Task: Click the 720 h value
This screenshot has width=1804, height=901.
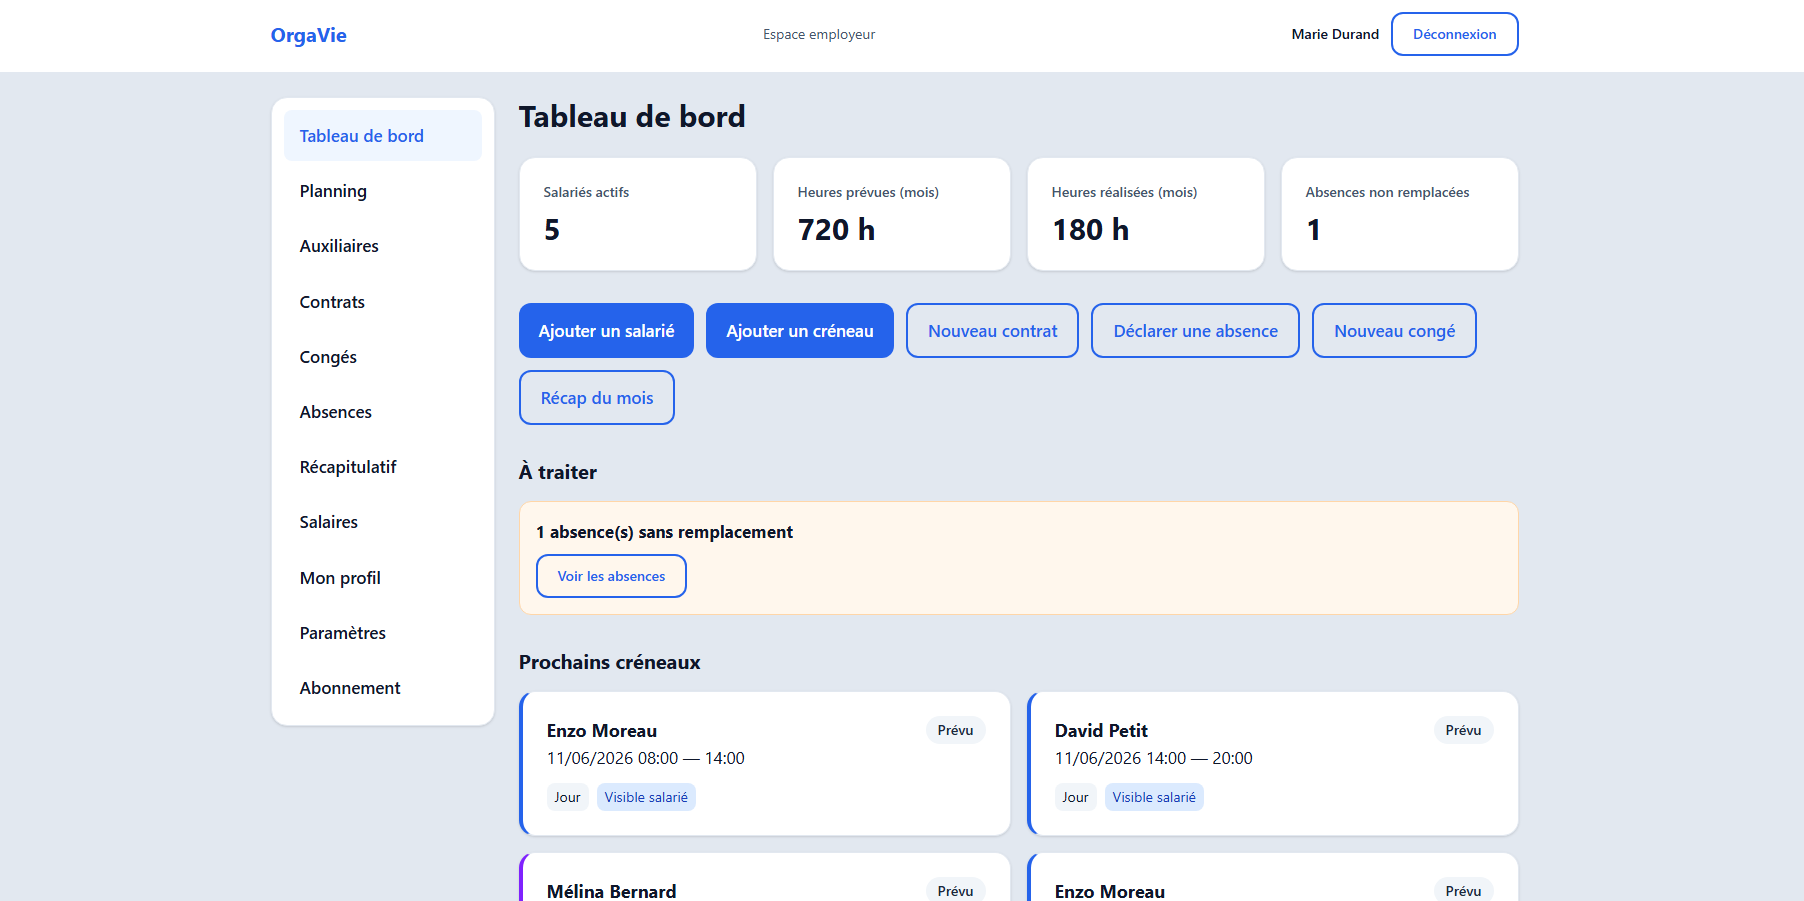Action: coord(836,230)
